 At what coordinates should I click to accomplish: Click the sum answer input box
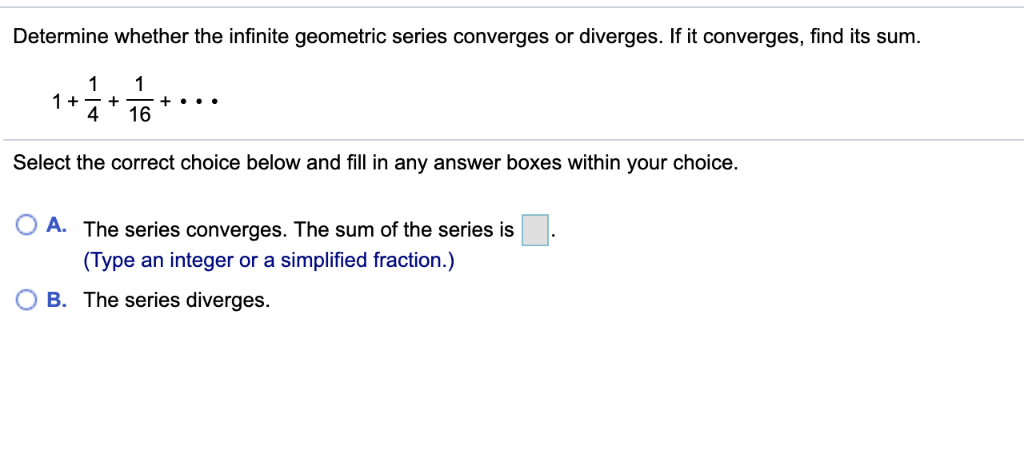point(535,230)
